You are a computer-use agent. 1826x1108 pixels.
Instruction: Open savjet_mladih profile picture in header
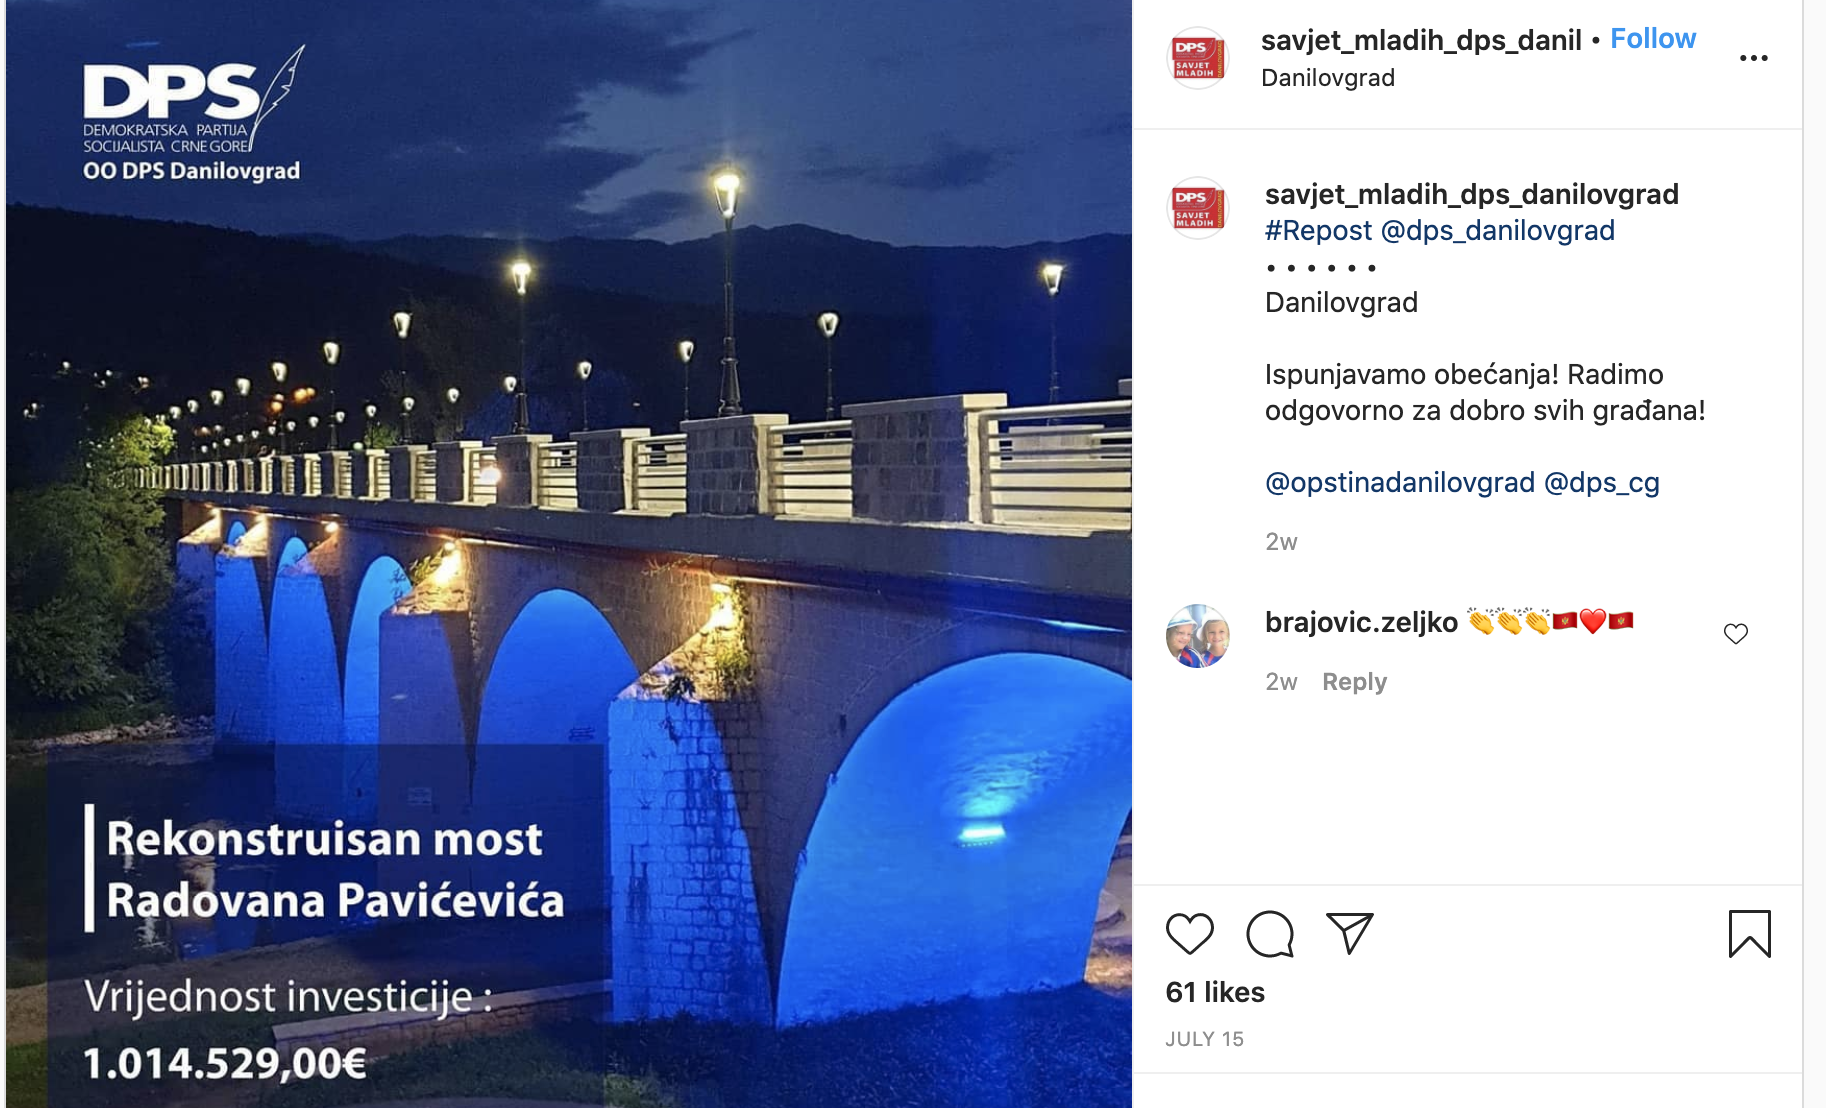click(1197, 57)
